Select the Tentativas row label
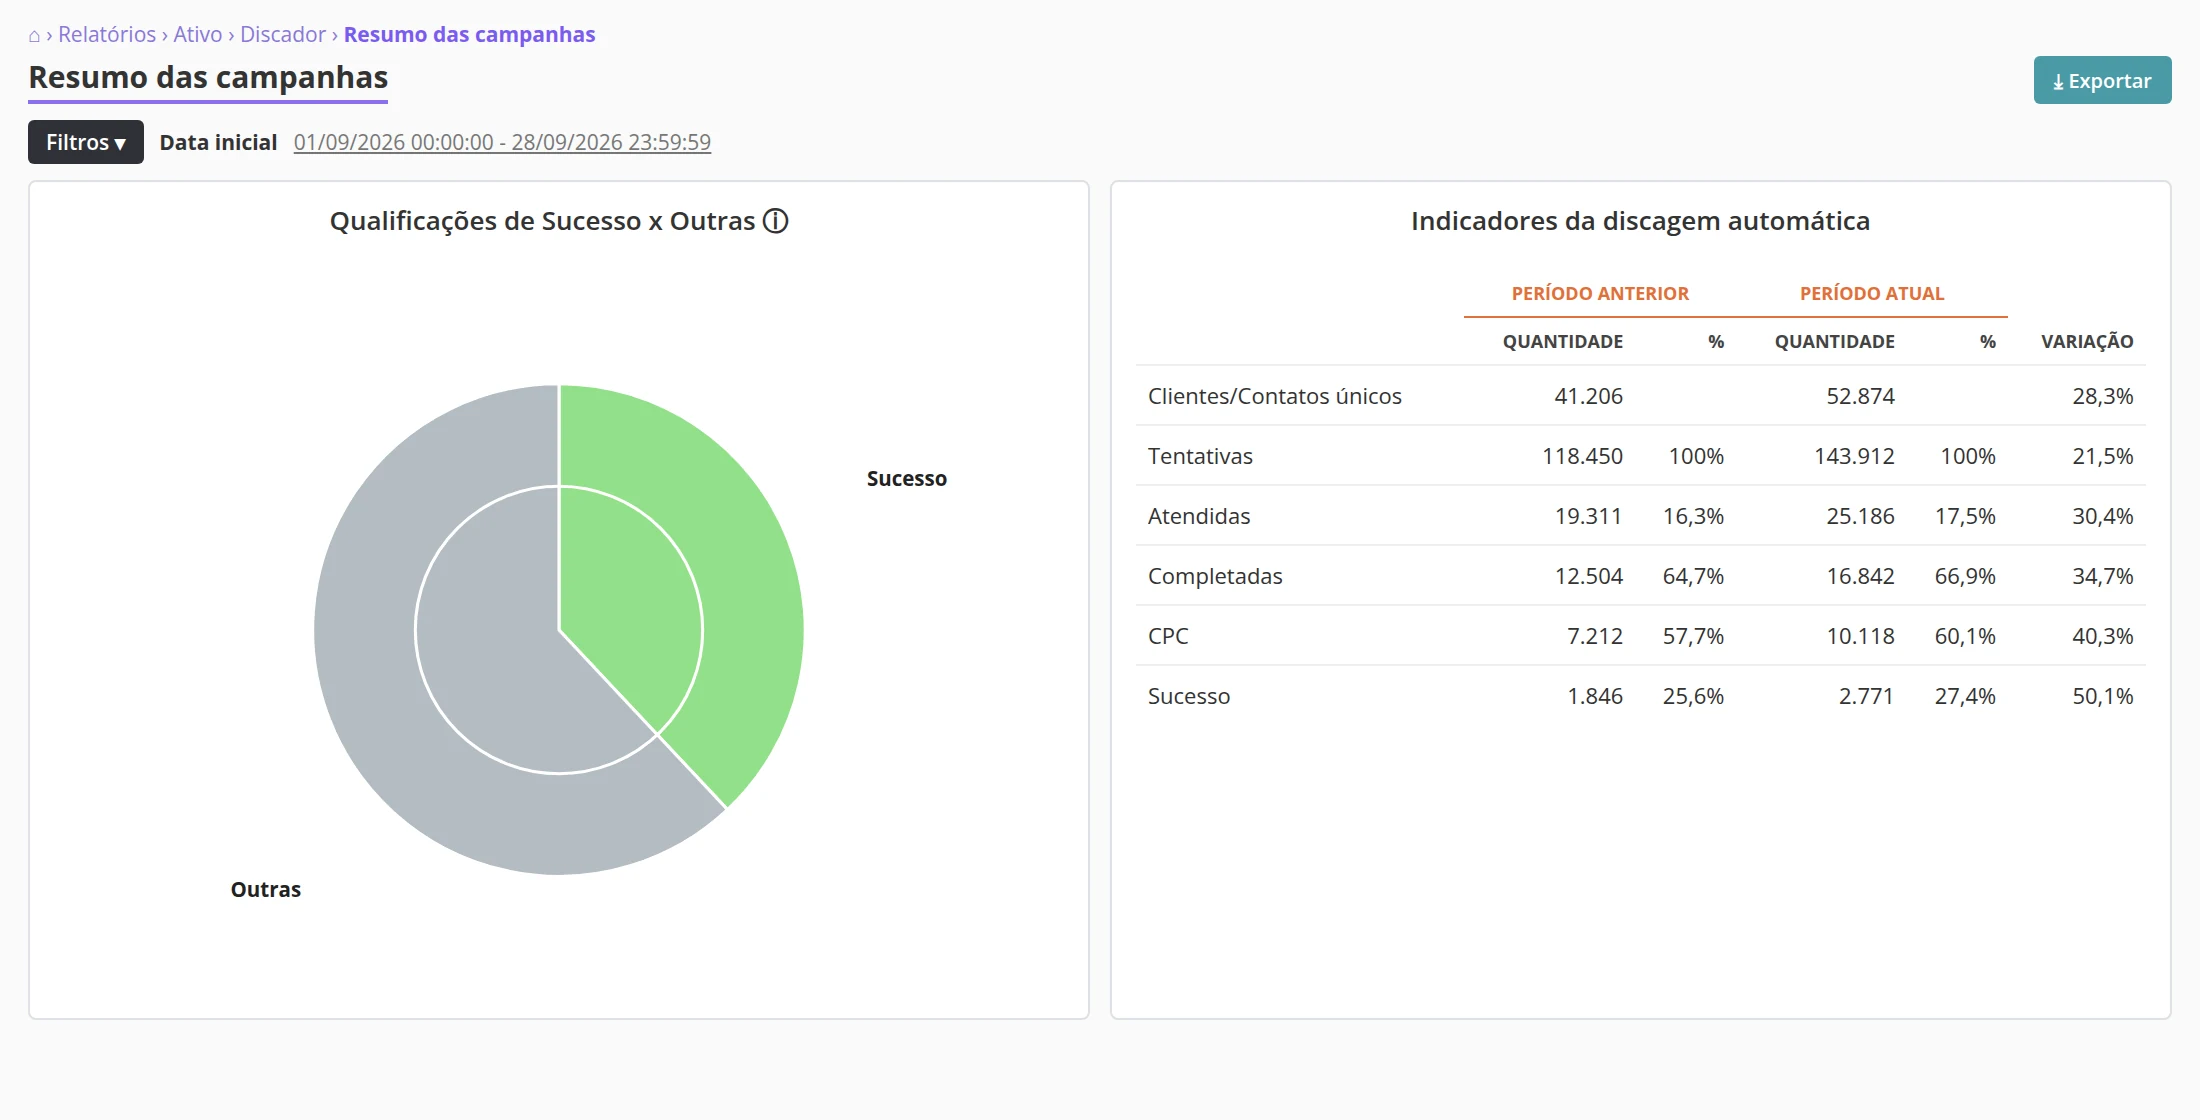2200x1120 pixels. coord(1200,456)
